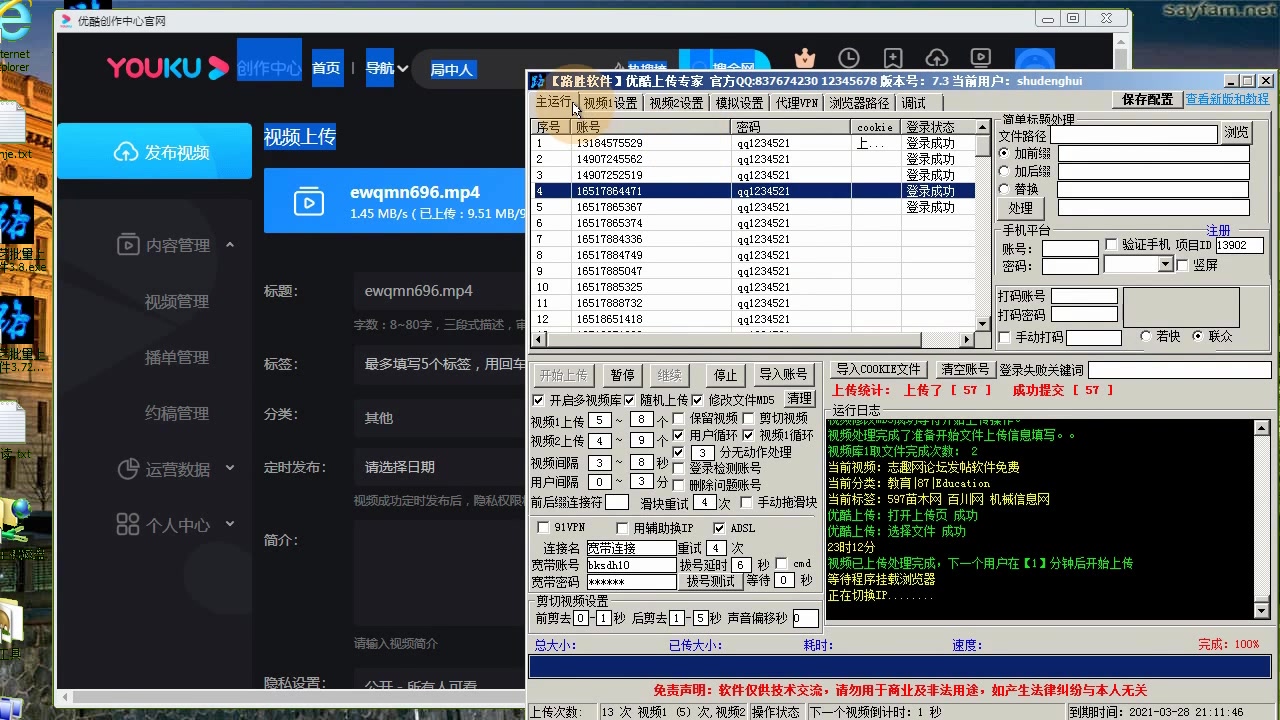
Task: Toggle ADSL checkbox
Action: (719, 528)
